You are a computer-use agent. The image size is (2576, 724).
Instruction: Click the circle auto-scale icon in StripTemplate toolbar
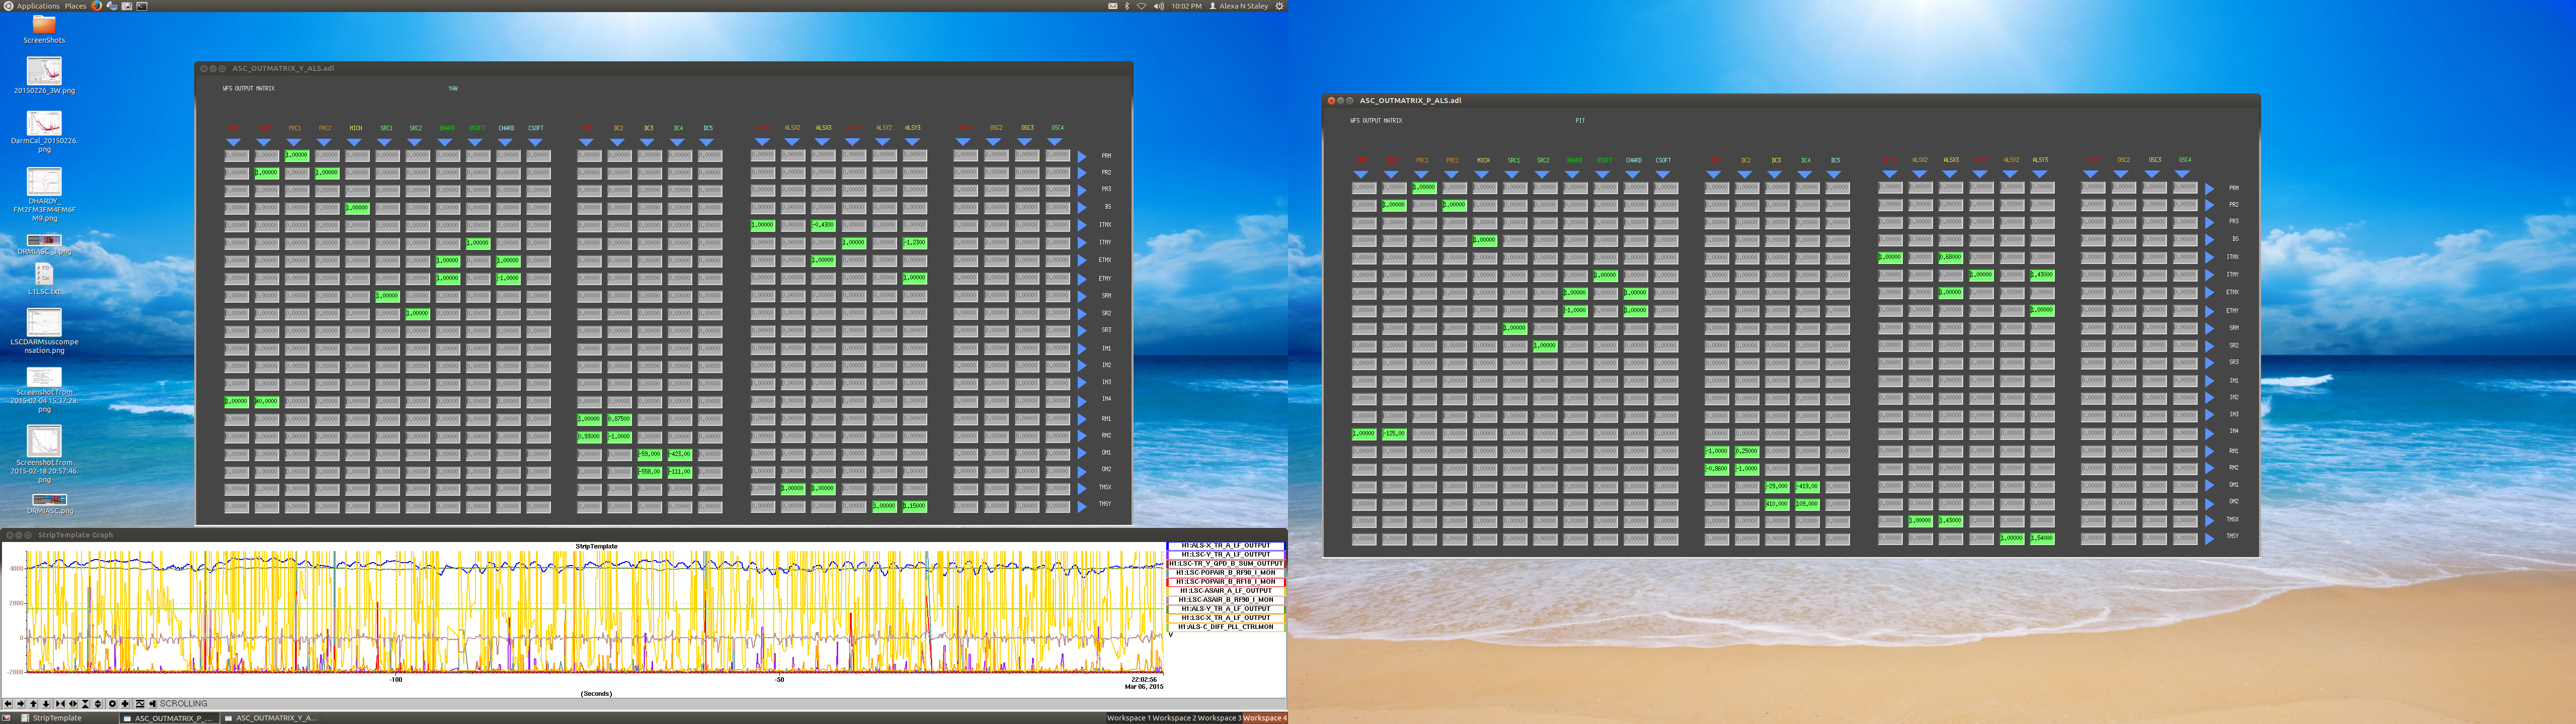pos(112,704)
